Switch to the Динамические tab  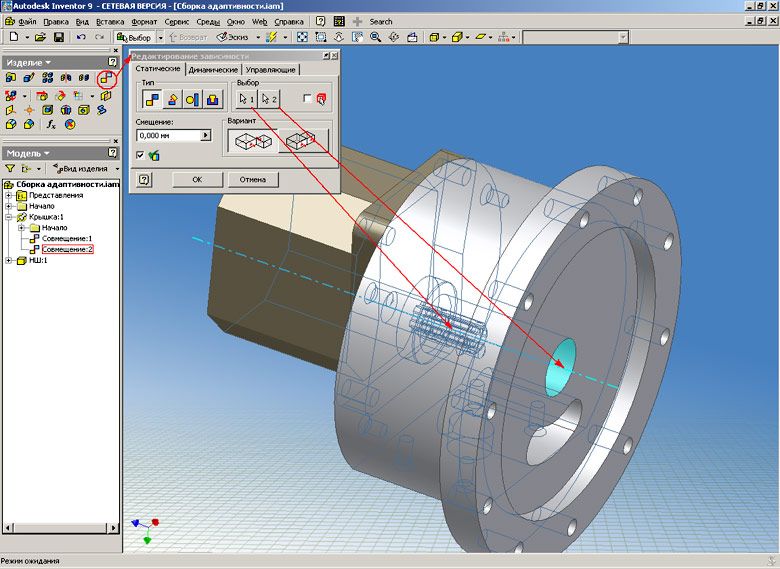point(213,70)
